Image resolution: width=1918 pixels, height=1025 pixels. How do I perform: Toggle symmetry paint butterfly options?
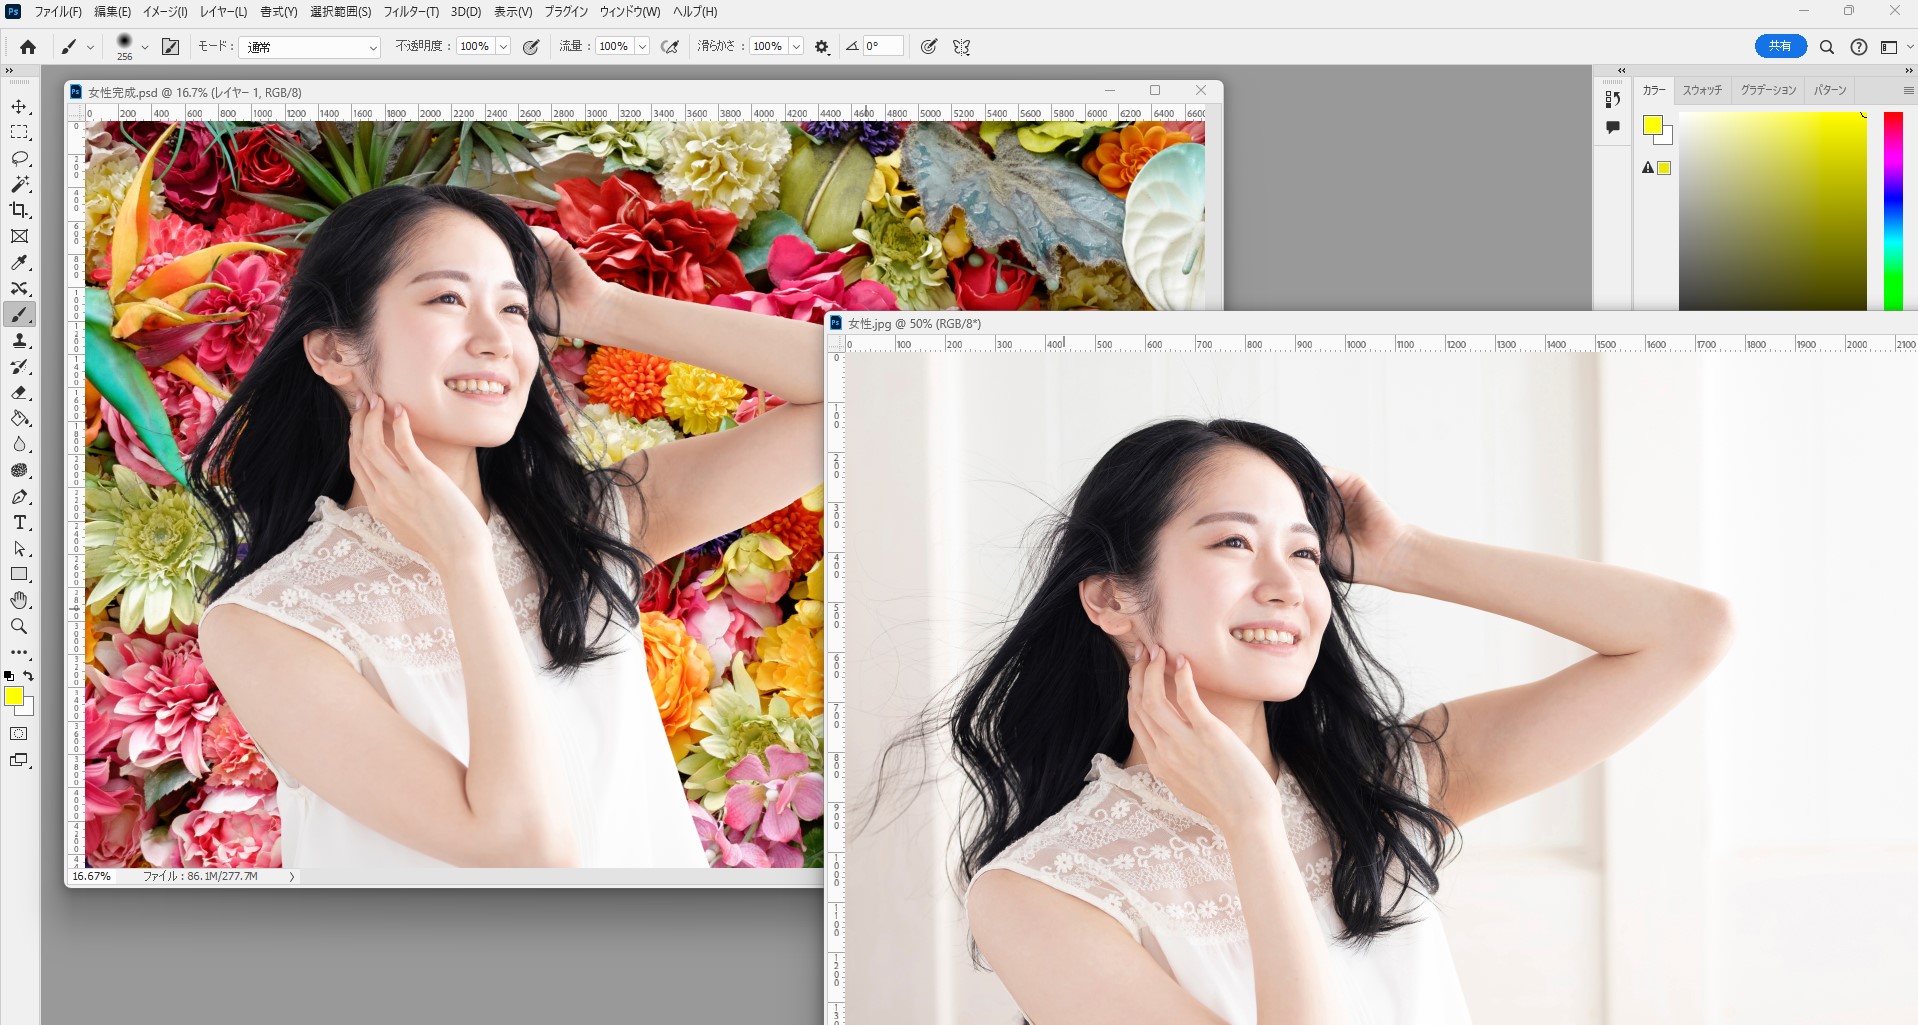(x=962, y=47)
